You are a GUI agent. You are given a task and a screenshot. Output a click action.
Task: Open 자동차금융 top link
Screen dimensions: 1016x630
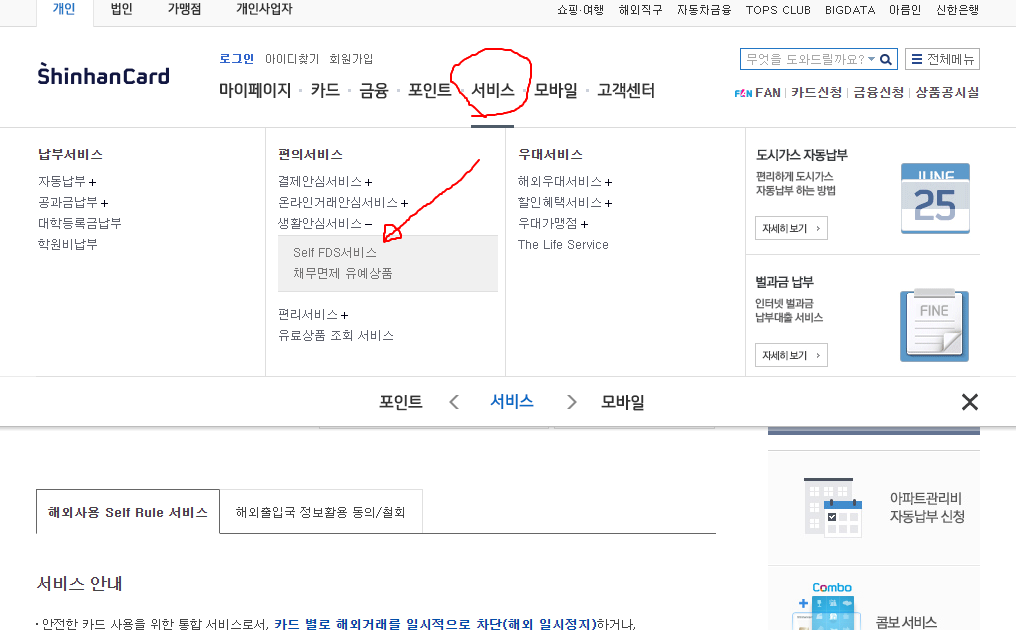tap(704, 10)
